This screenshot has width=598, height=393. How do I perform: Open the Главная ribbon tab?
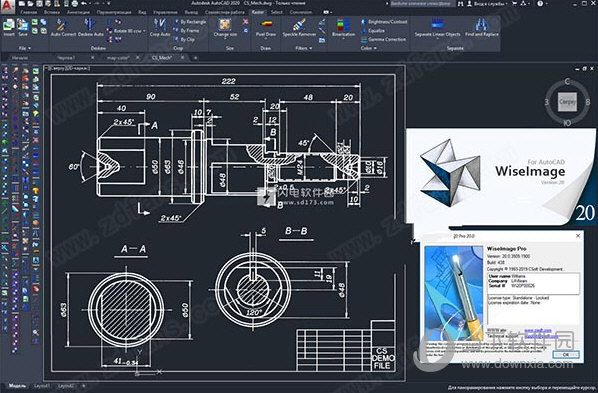click(29, 12)
